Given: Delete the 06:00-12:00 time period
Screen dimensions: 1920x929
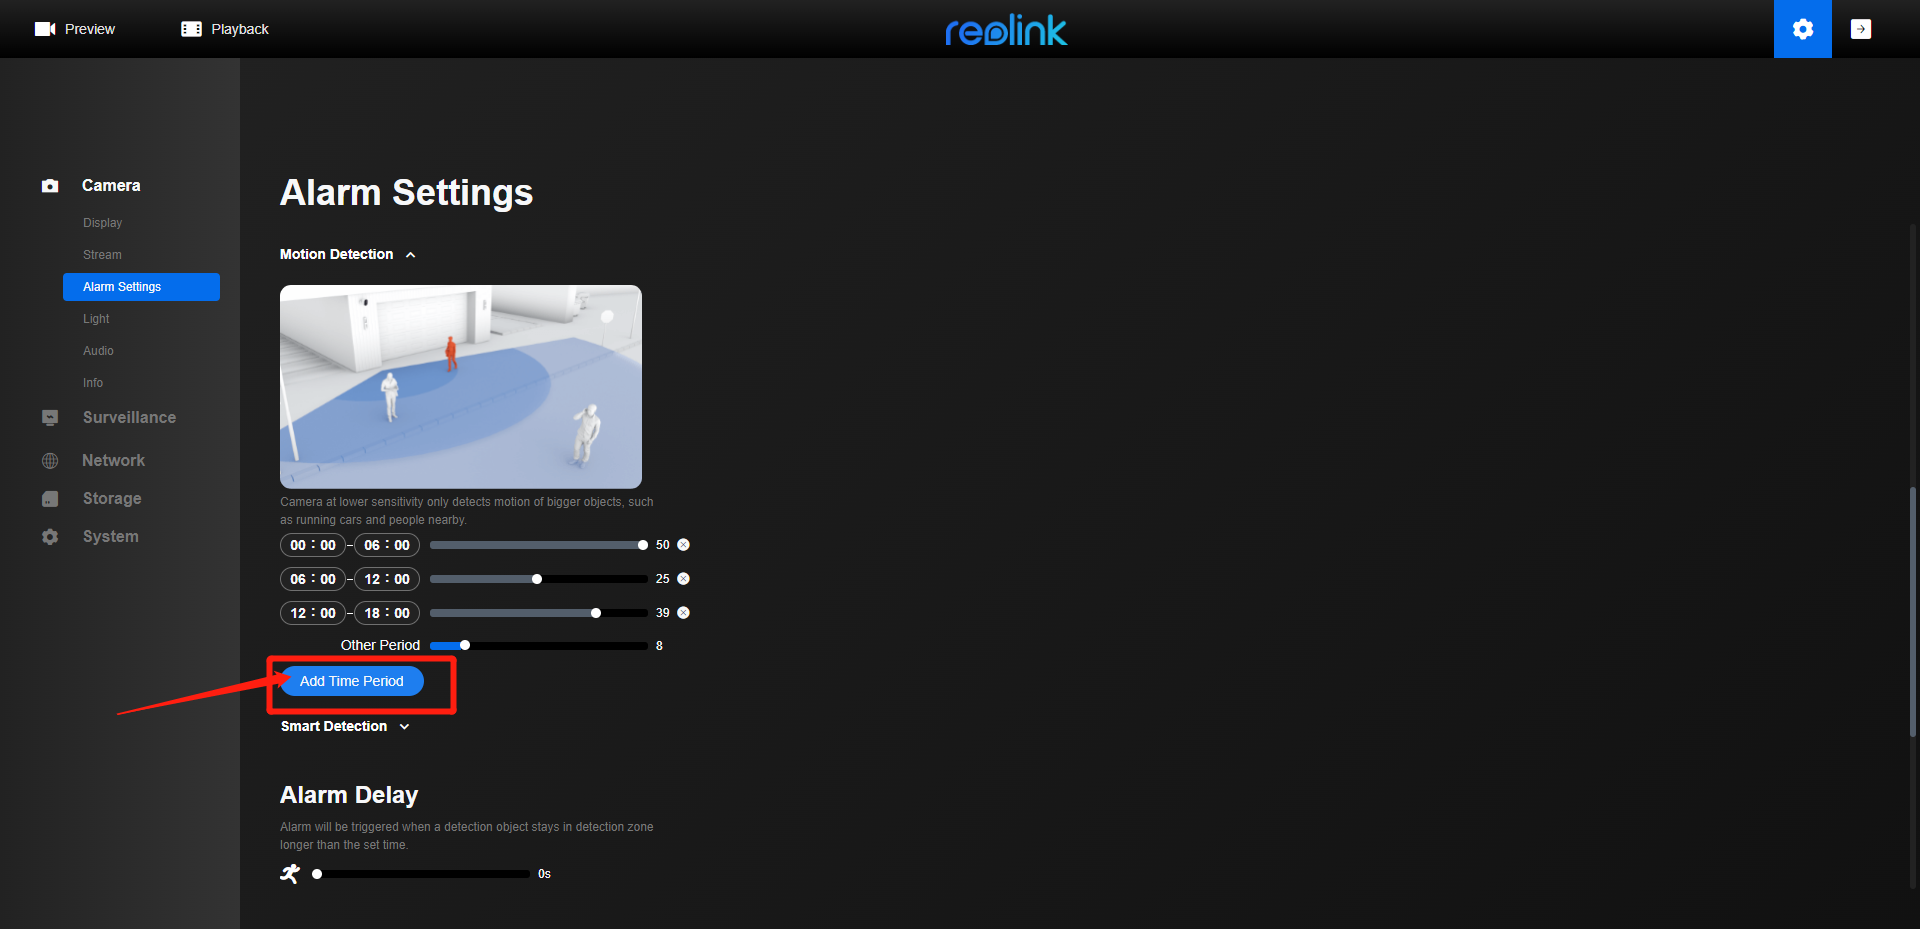Looking at the screenshot, I should (684, 579).
